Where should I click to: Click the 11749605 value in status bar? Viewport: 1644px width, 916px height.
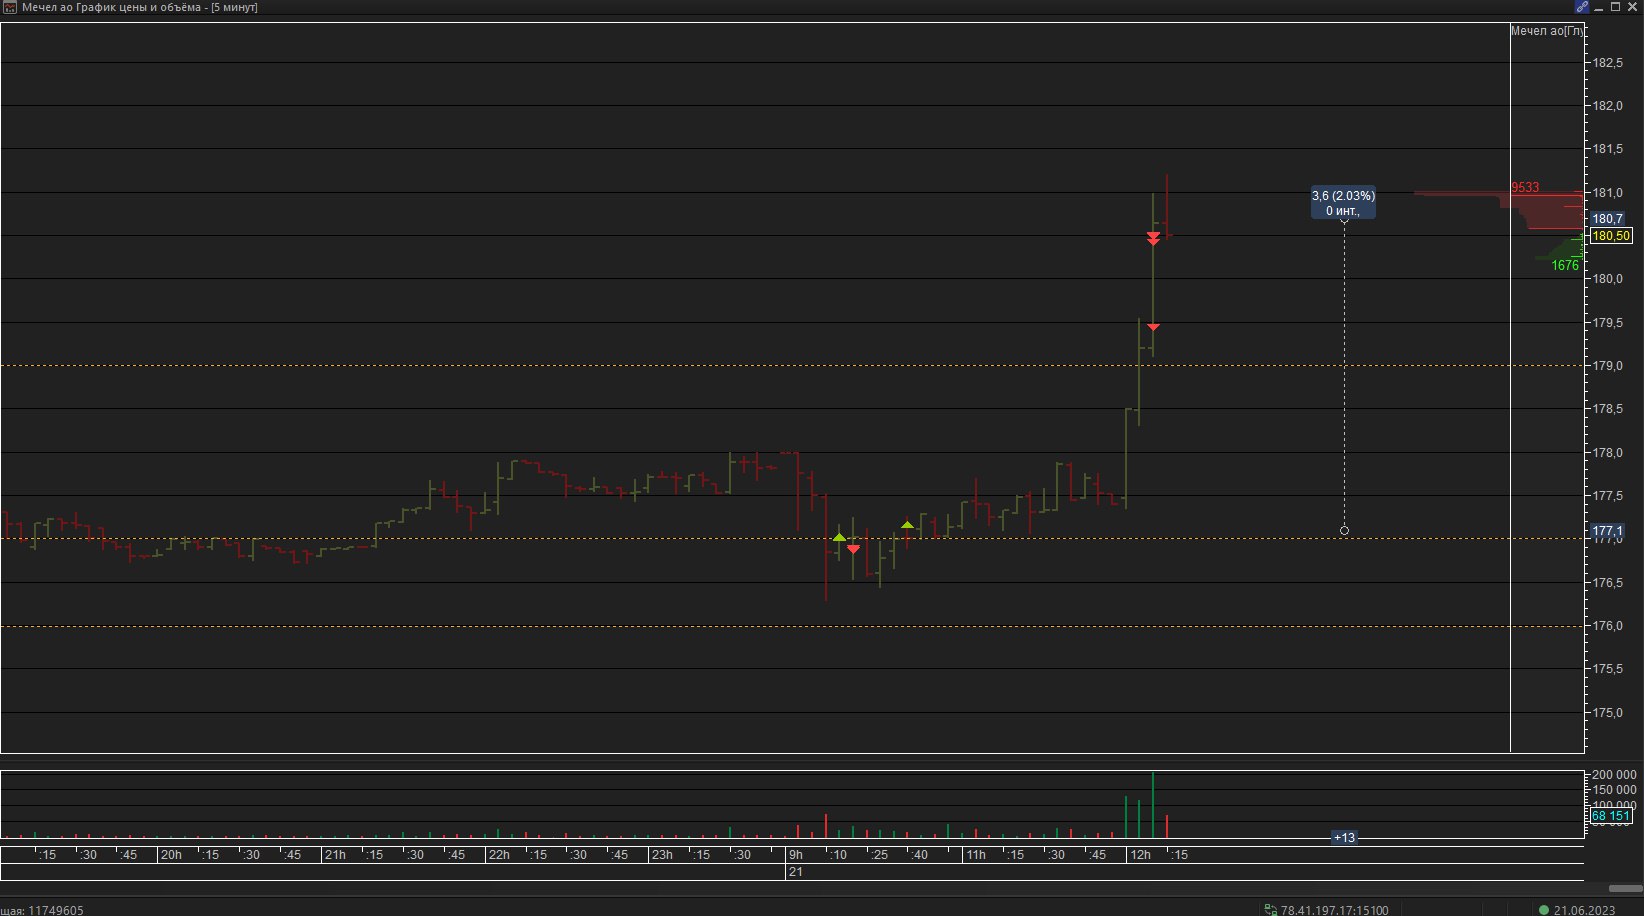point(56,910)
